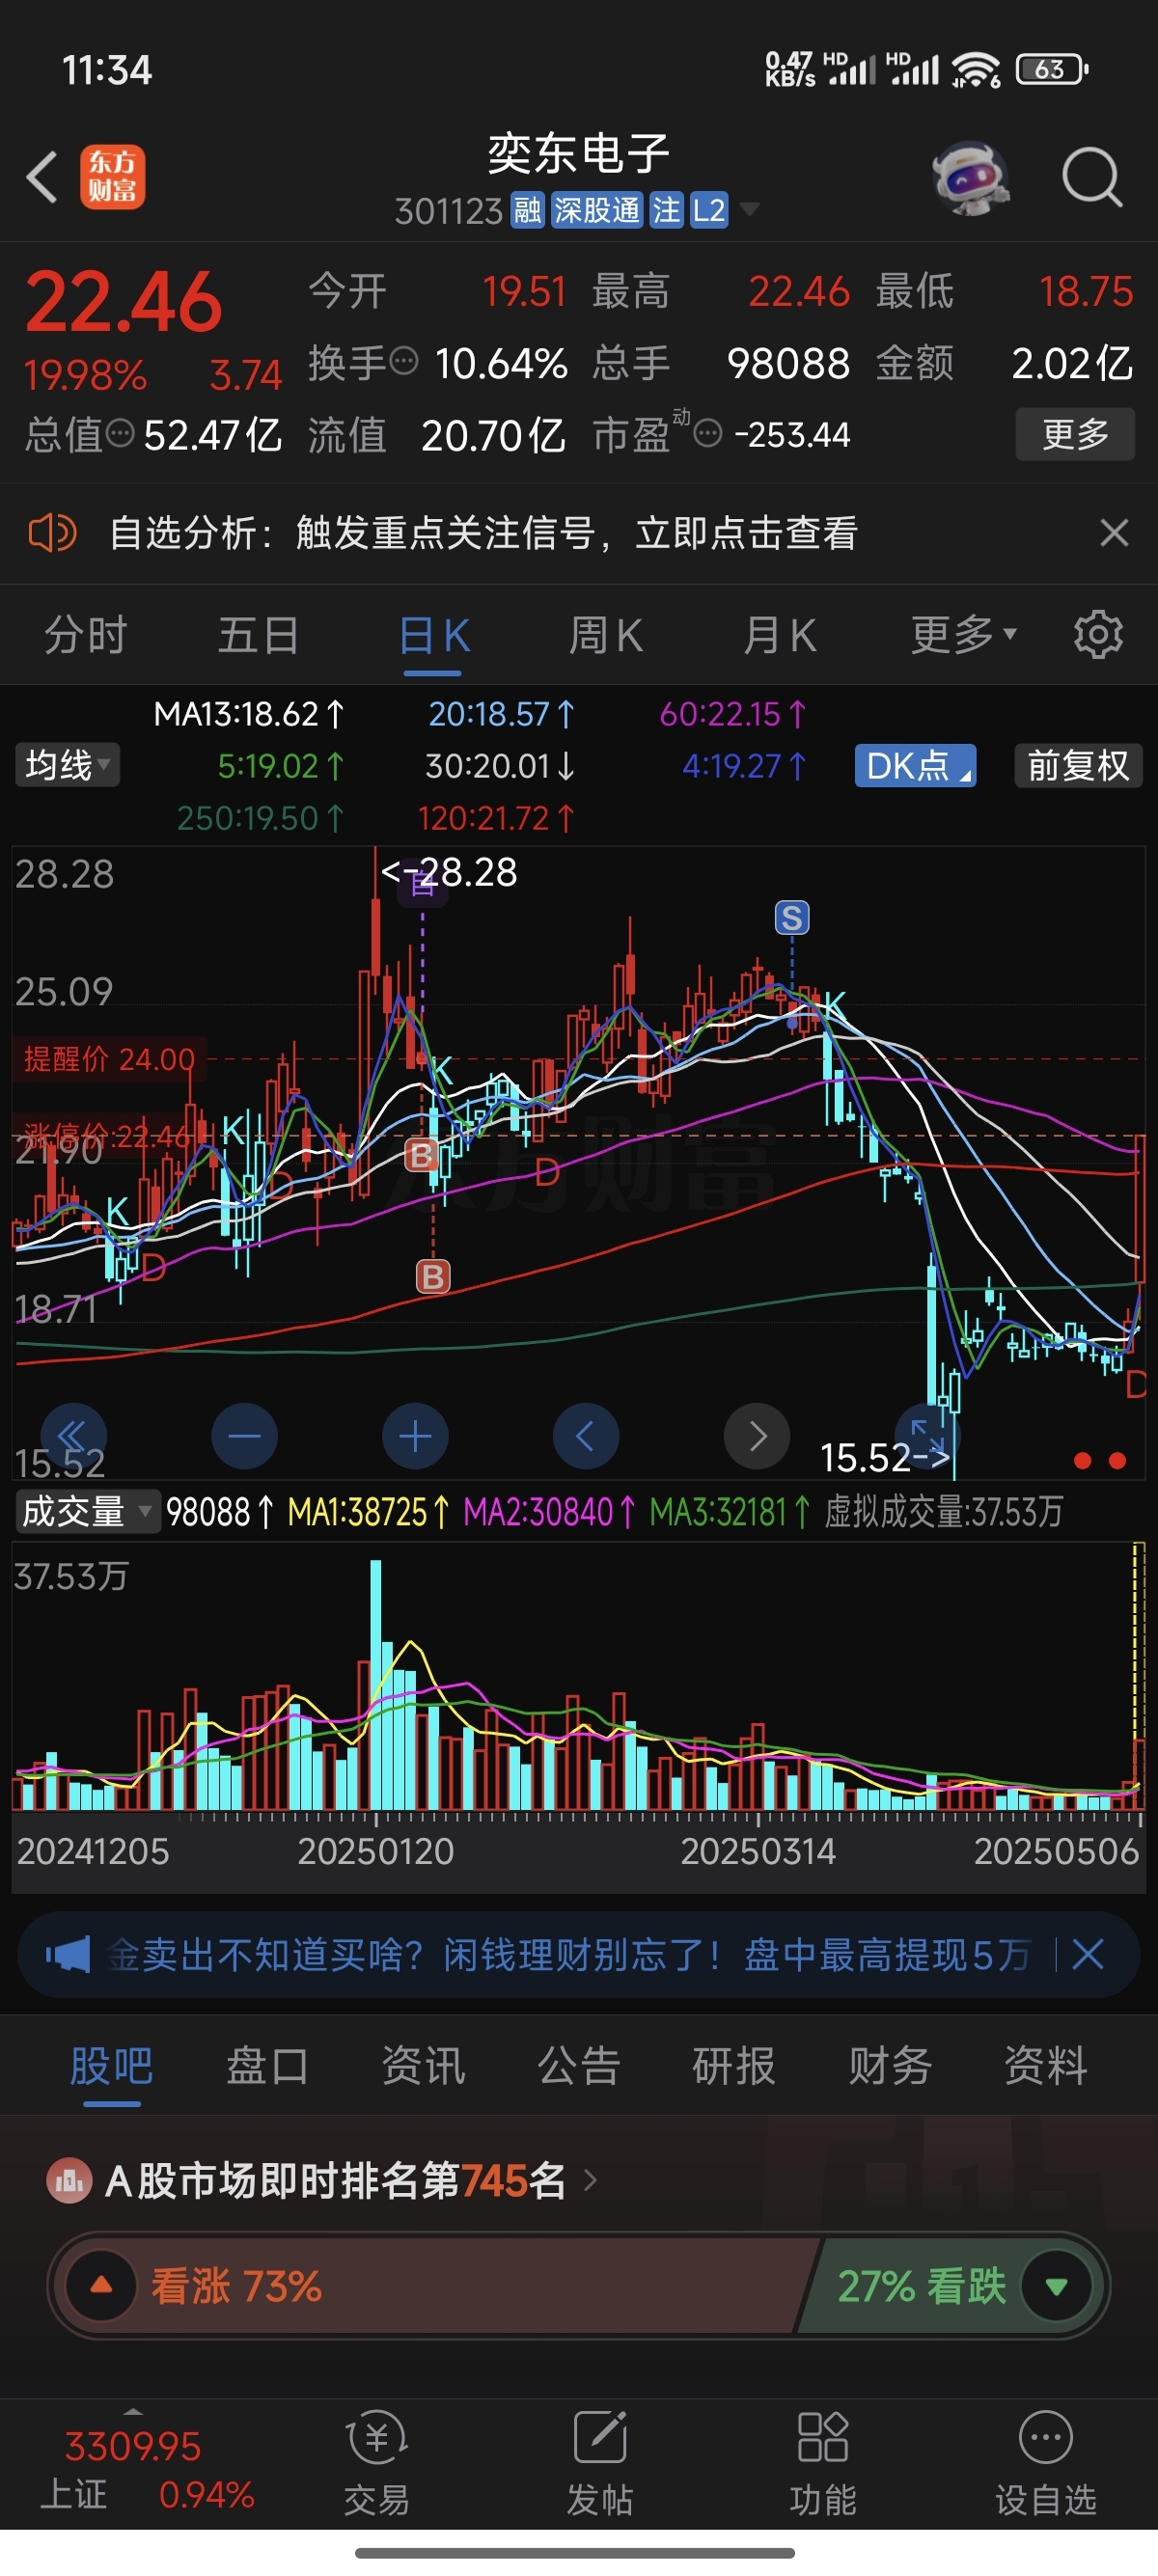Open the robot assistant avatar
Image resolution: width=1158 pixels, height=2576 pixels.
(x=970, y=177)
